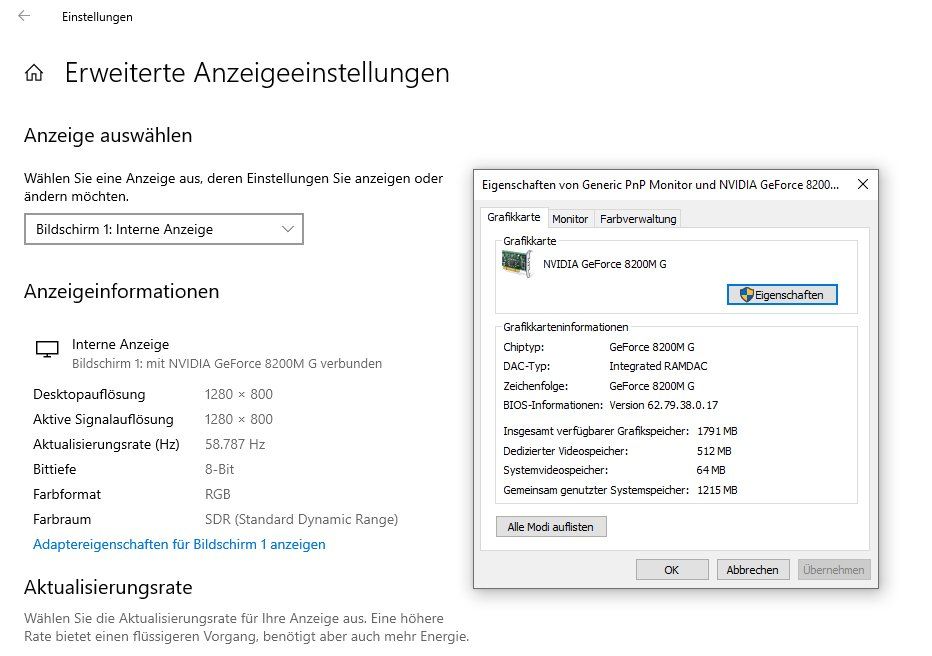The height and width of the screenshot is (656, 932).
Task: Click the Bittiefe value 8-Bit
Action: [219, 469]
